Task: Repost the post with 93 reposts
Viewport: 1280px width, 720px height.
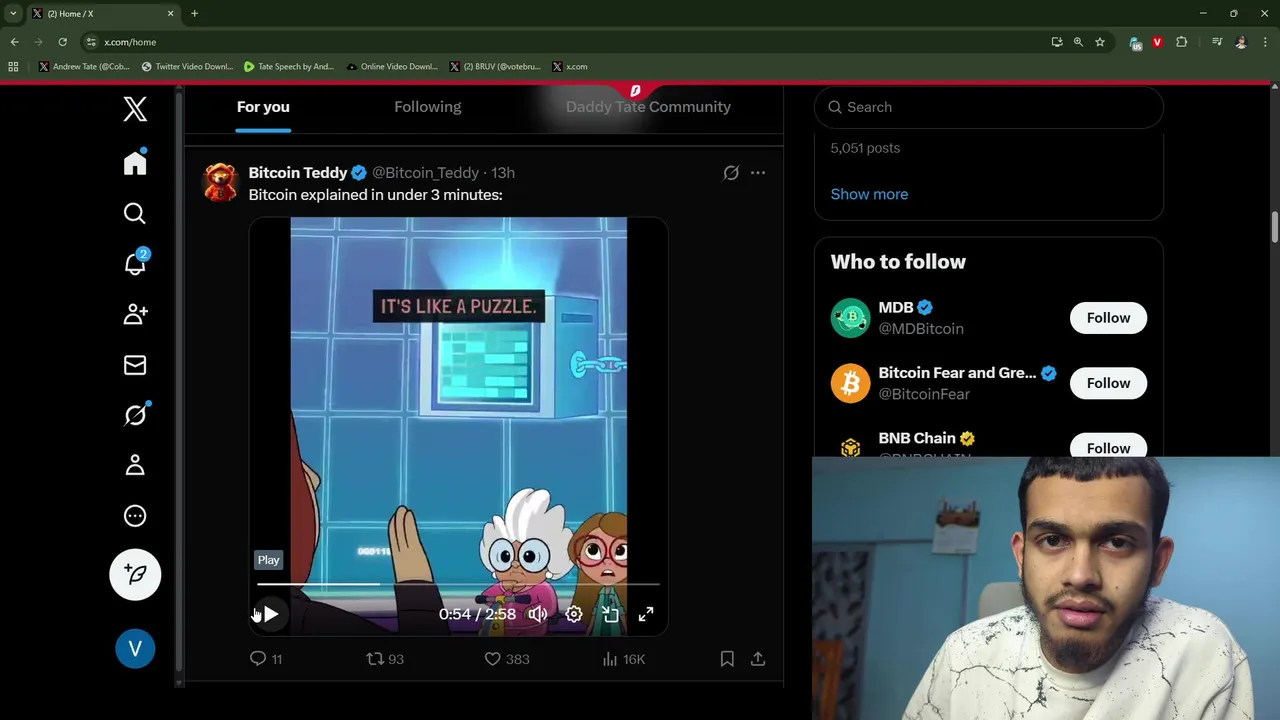Action: pyautogui.click(x=385, y=659)
